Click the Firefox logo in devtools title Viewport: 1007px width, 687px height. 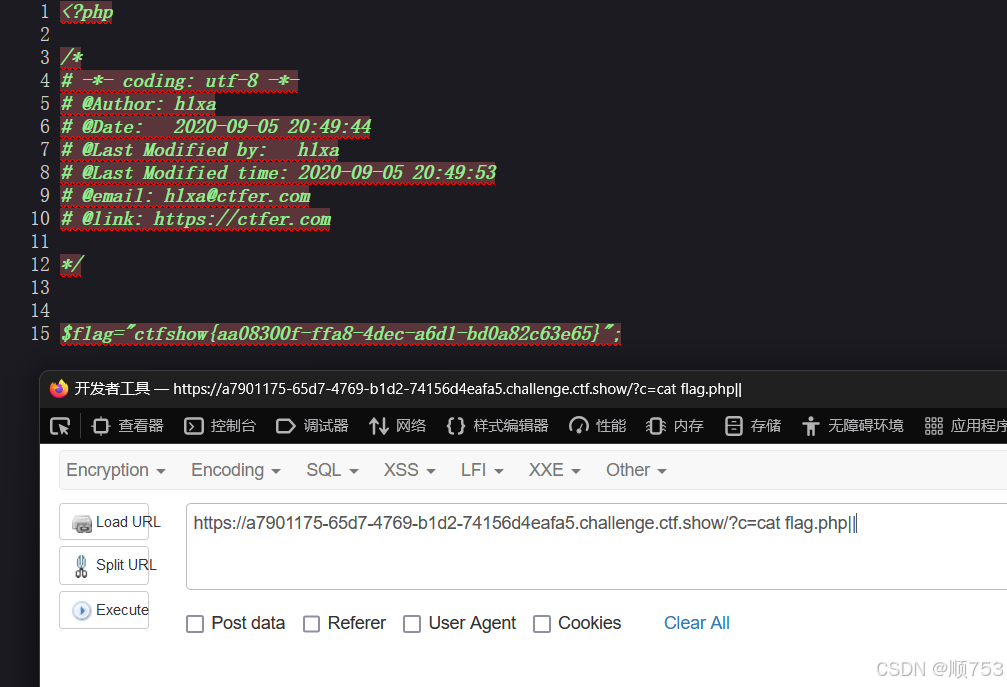coord(59,388)
